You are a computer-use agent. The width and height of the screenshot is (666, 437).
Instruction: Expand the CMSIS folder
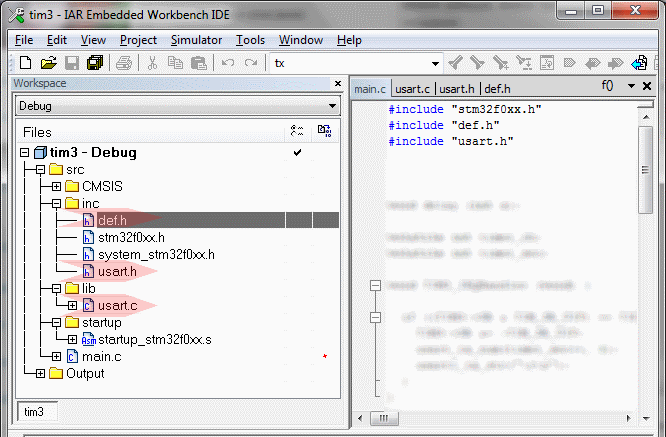(56, 186)
